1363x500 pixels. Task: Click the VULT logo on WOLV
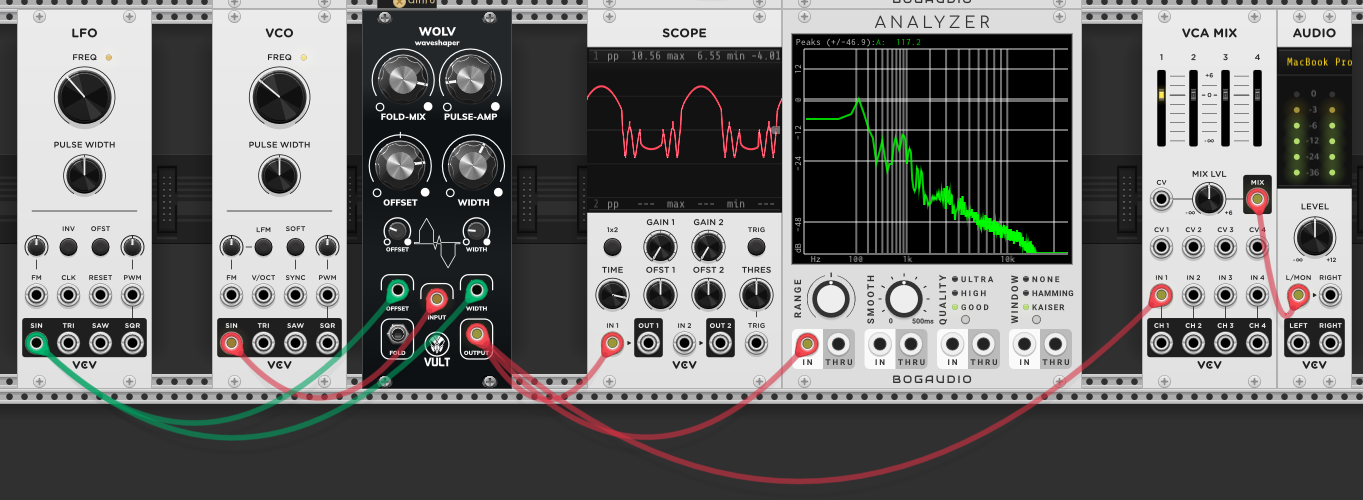(x=436, y=350)
